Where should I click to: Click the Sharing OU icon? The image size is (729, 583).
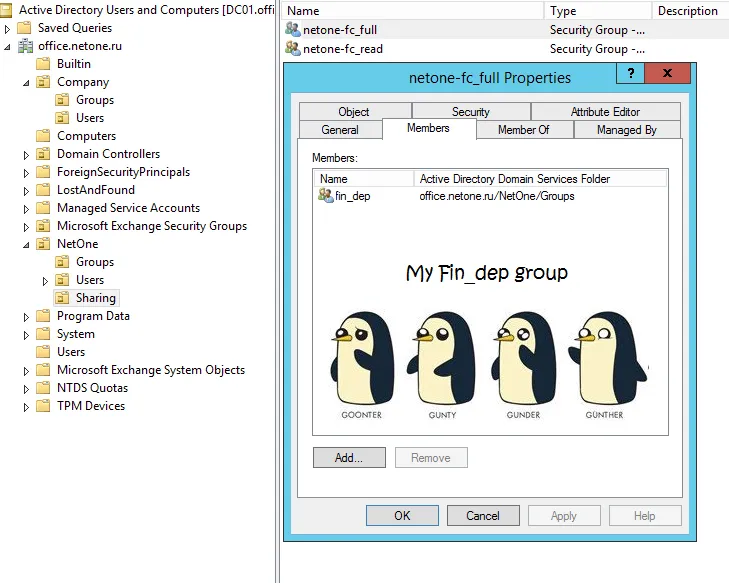point(62,298)
